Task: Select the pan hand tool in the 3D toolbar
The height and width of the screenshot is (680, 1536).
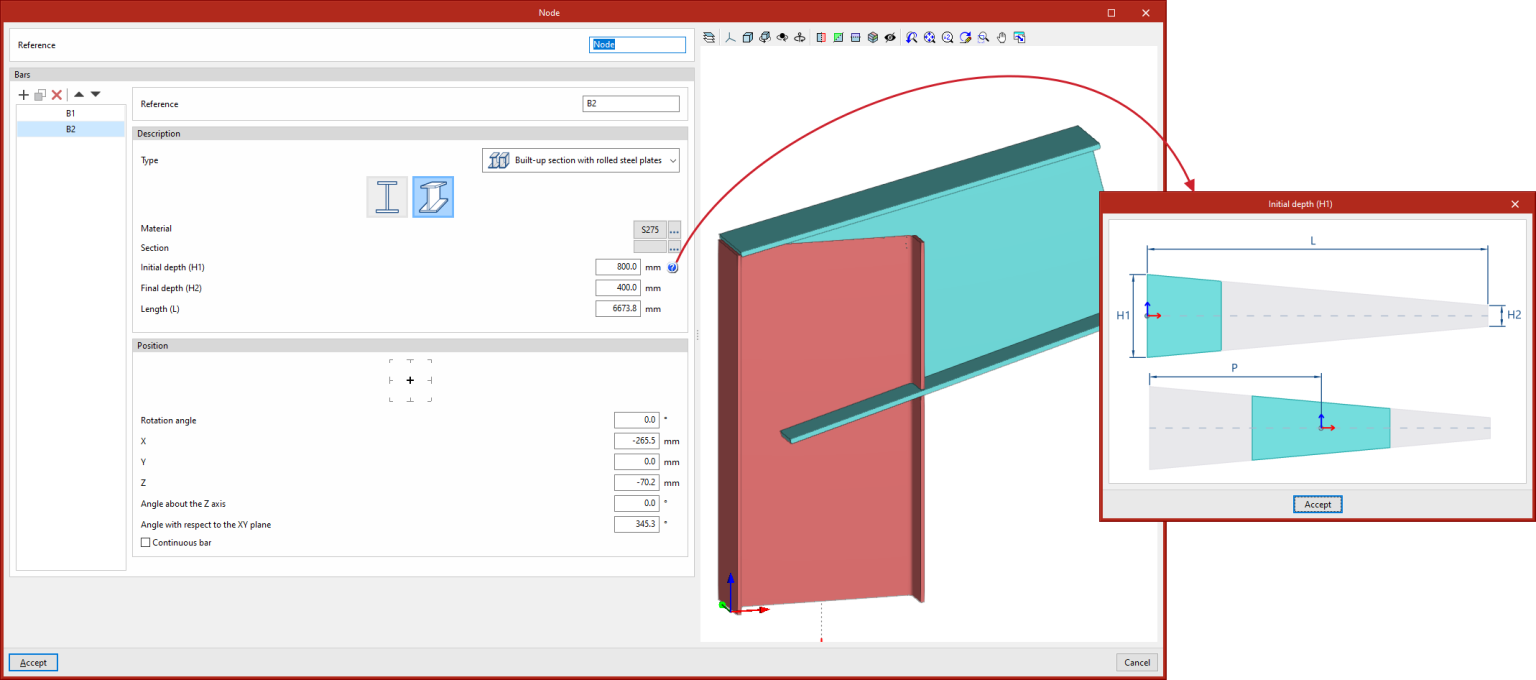Action: 1001,37
